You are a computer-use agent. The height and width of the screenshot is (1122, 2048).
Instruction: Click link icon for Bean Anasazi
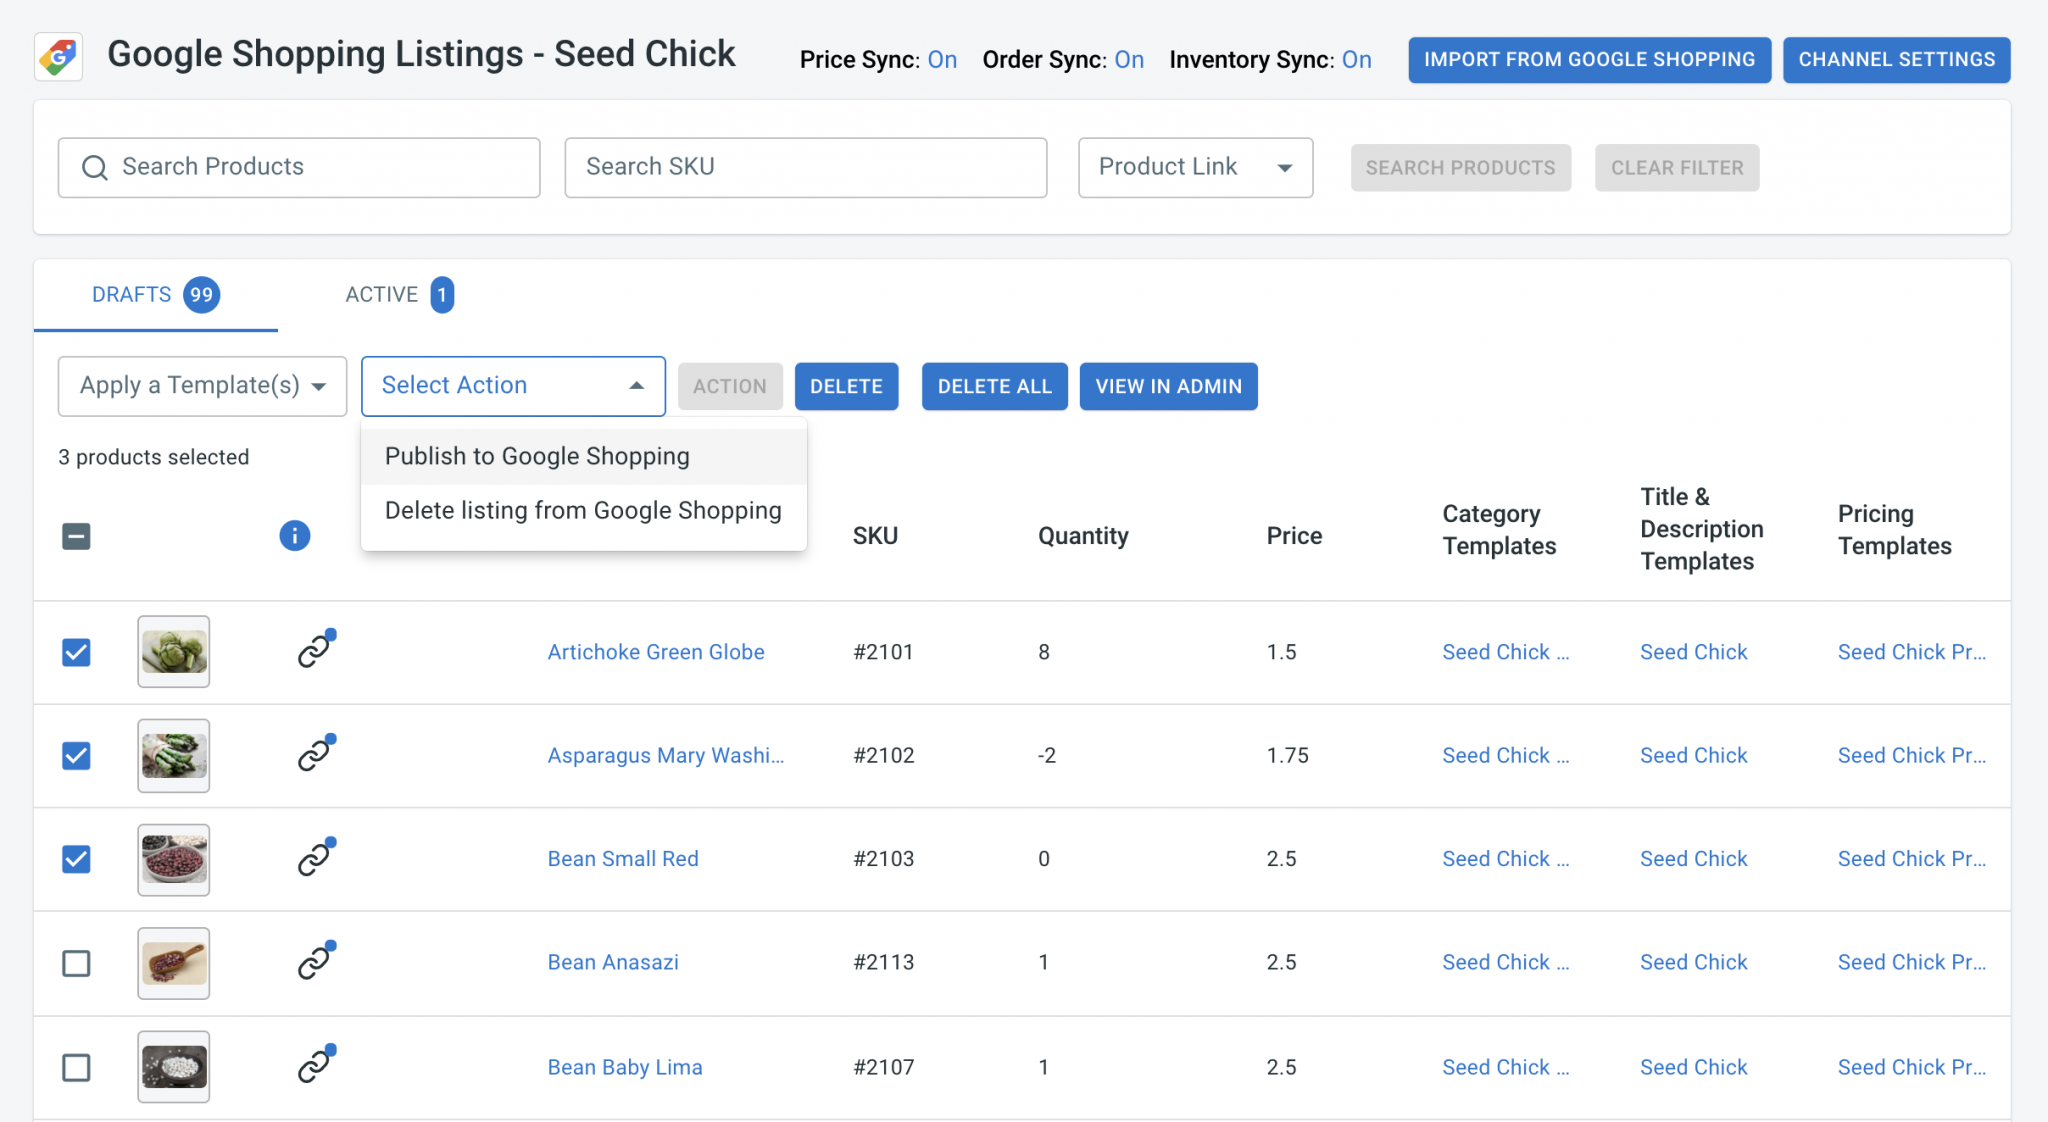(314, 962)
